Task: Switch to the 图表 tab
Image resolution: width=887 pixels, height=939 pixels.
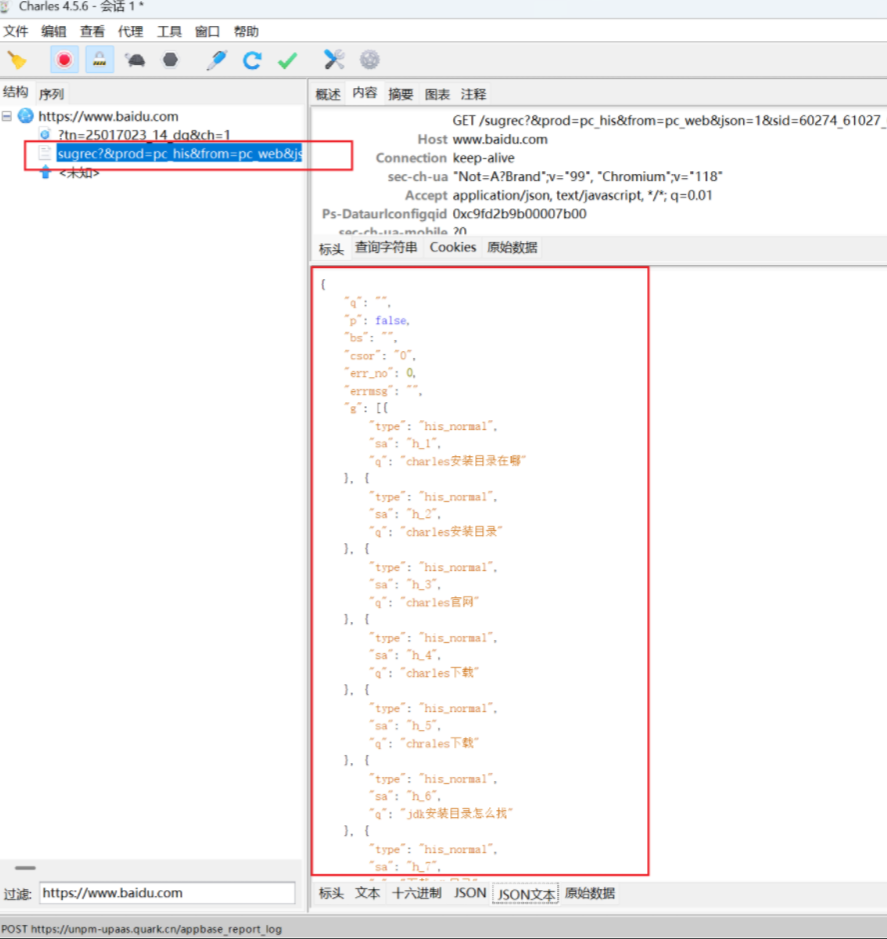Action: (437, 94)
